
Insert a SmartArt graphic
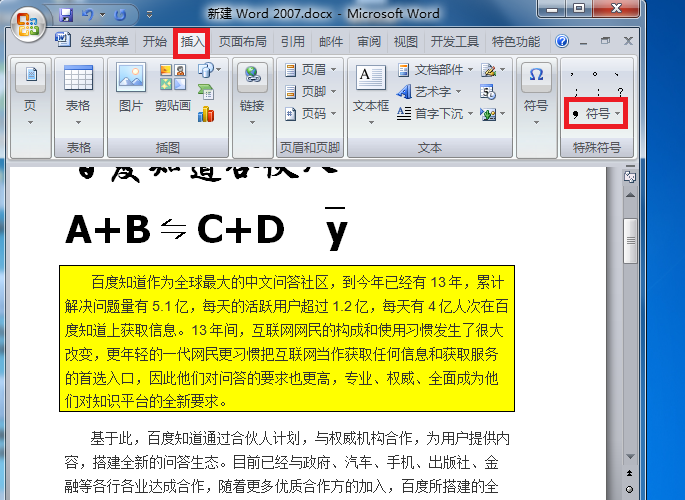[x=206, y=92]
